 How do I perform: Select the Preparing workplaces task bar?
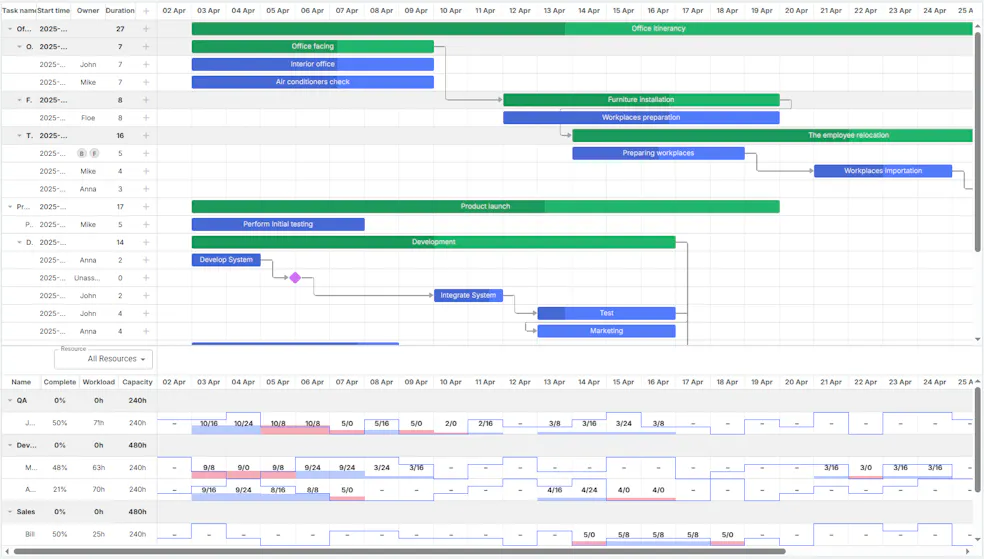coord(658,153)
